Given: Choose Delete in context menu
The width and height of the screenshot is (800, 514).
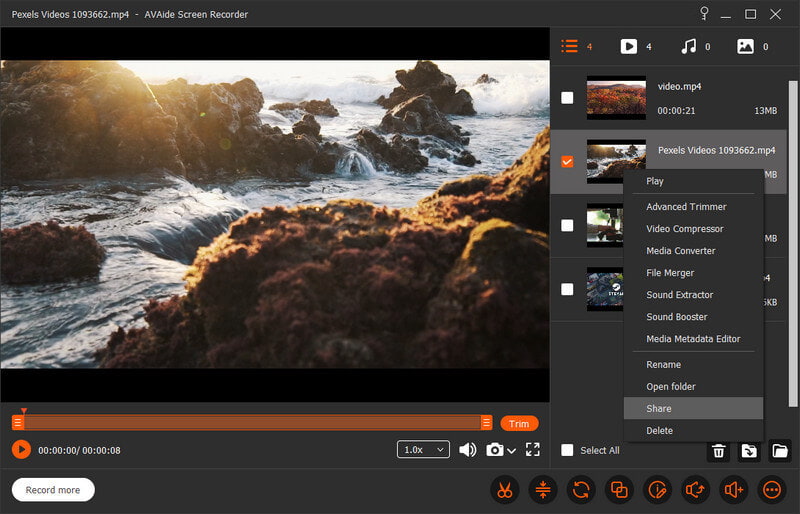Looking at the screenshot, I should pyautogui.click(x=693, y=430).
